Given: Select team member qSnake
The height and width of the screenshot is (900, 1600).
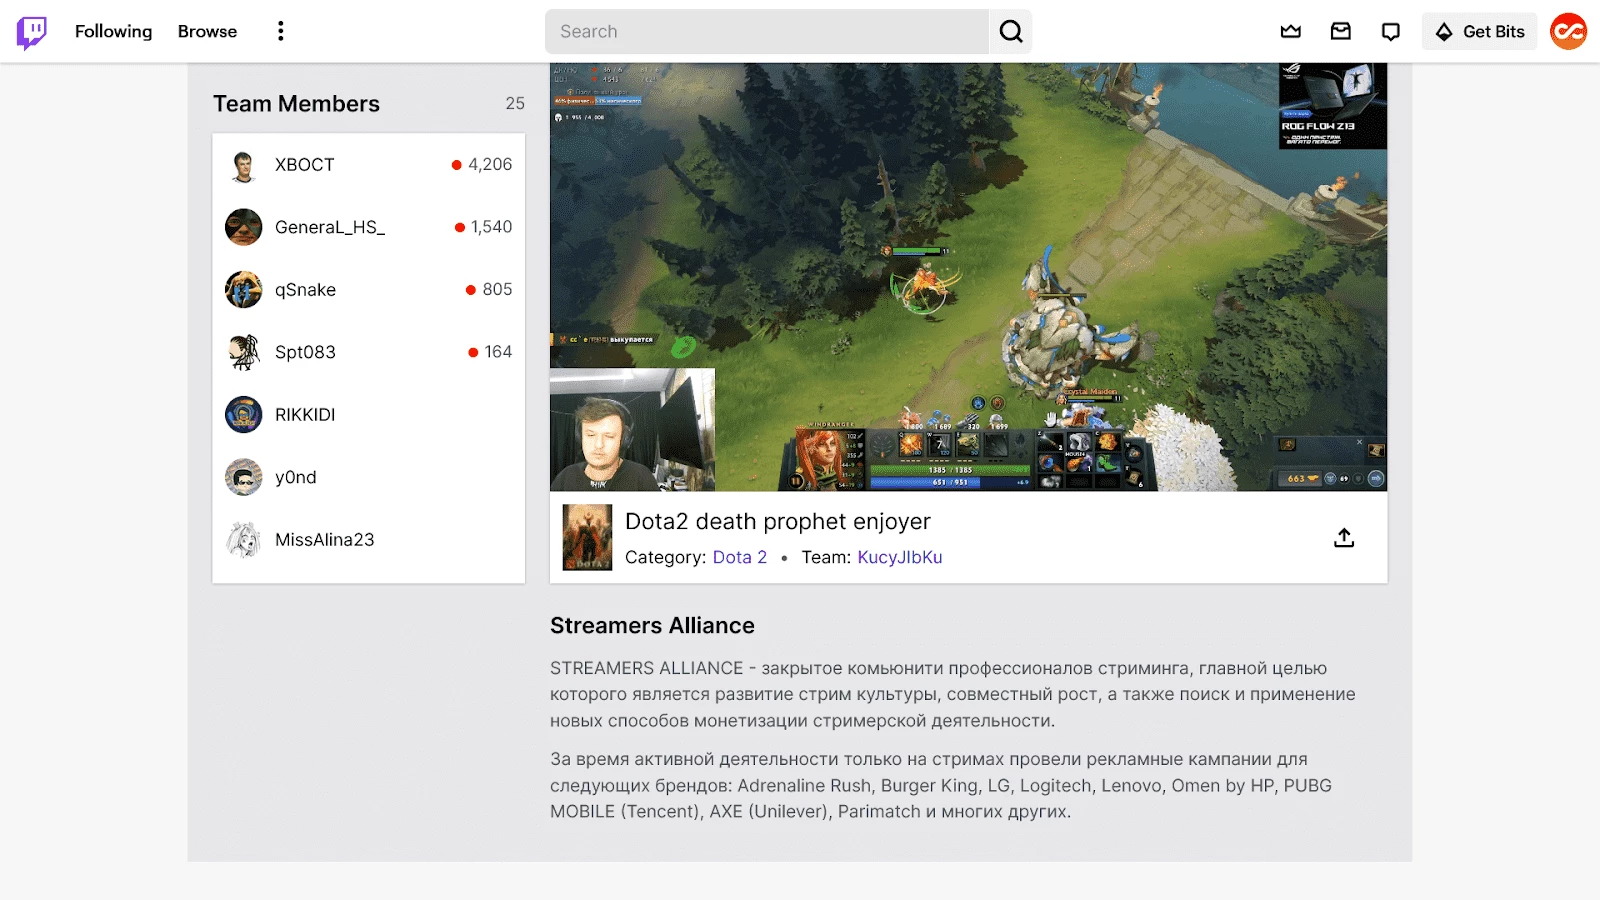Looking at the screenshot, I should coord(369,290).
